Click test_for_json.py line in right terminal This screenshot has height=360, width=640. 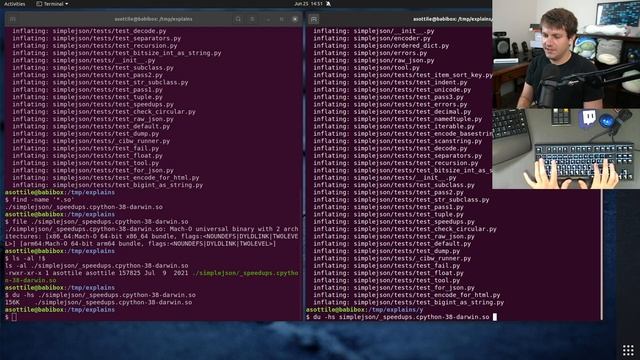(393, 288)
